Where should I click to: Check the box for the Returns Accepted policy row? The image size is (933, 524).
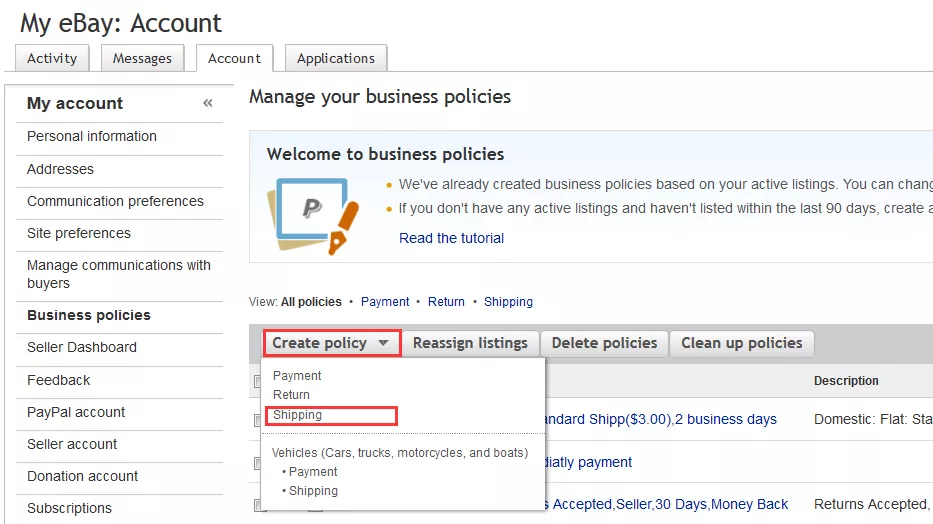pos(257,505)
